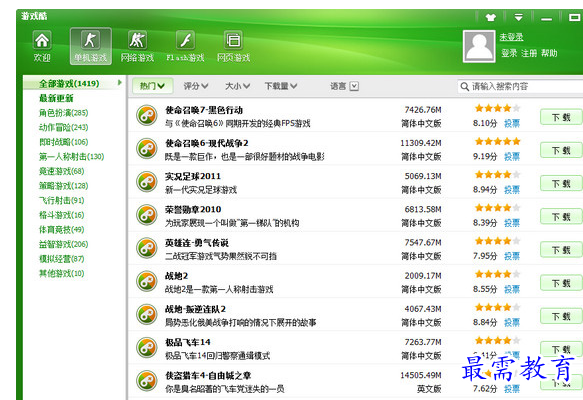The height and width of the screenshot is (400, 583).
Task: Click the skin (shirt) icon in title bar
Action: [491, 17]
